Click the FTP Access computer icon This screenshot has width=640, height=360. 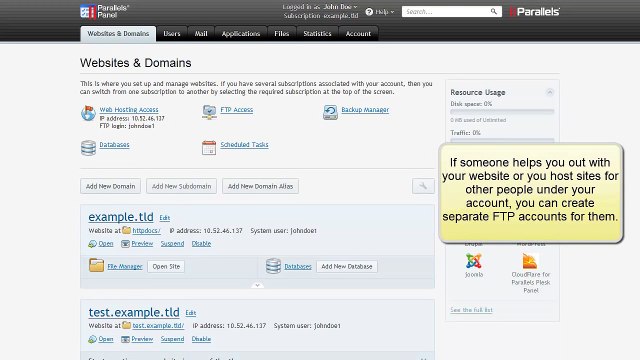(209, 112)
